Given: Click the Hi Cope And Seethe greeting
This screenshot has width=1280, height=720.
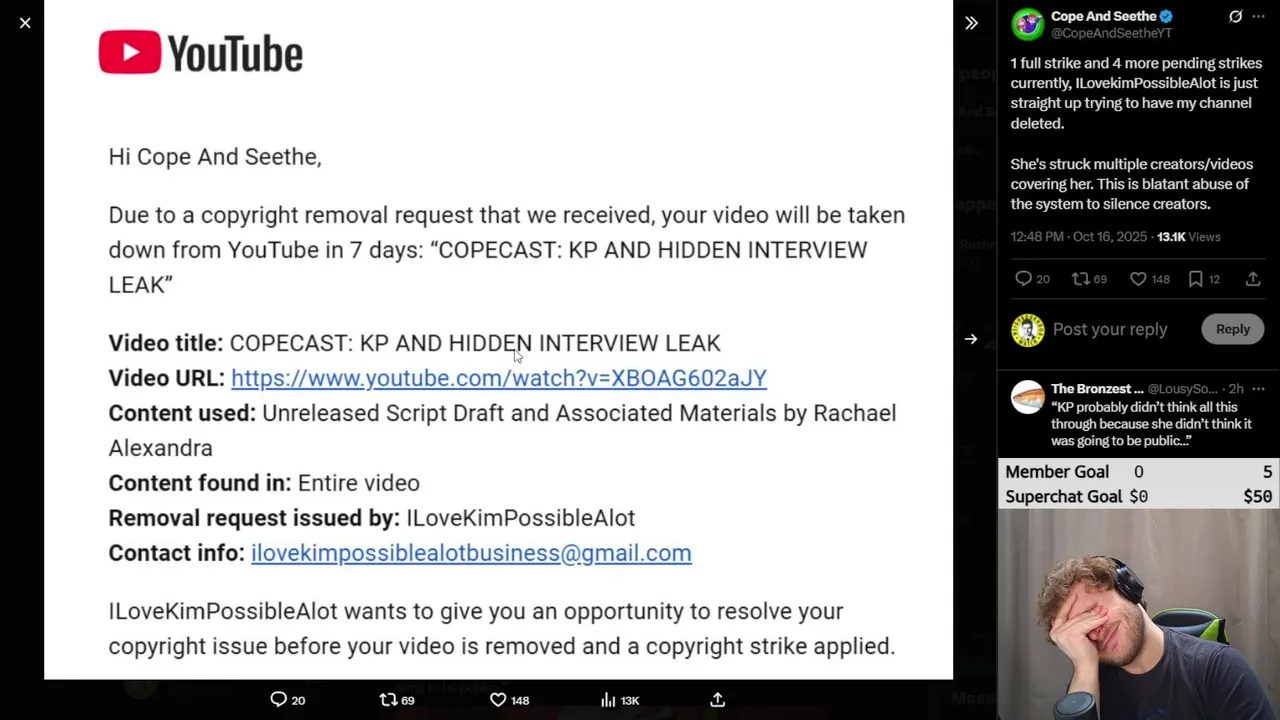Looking at the screenshot, I should [215, 157].
